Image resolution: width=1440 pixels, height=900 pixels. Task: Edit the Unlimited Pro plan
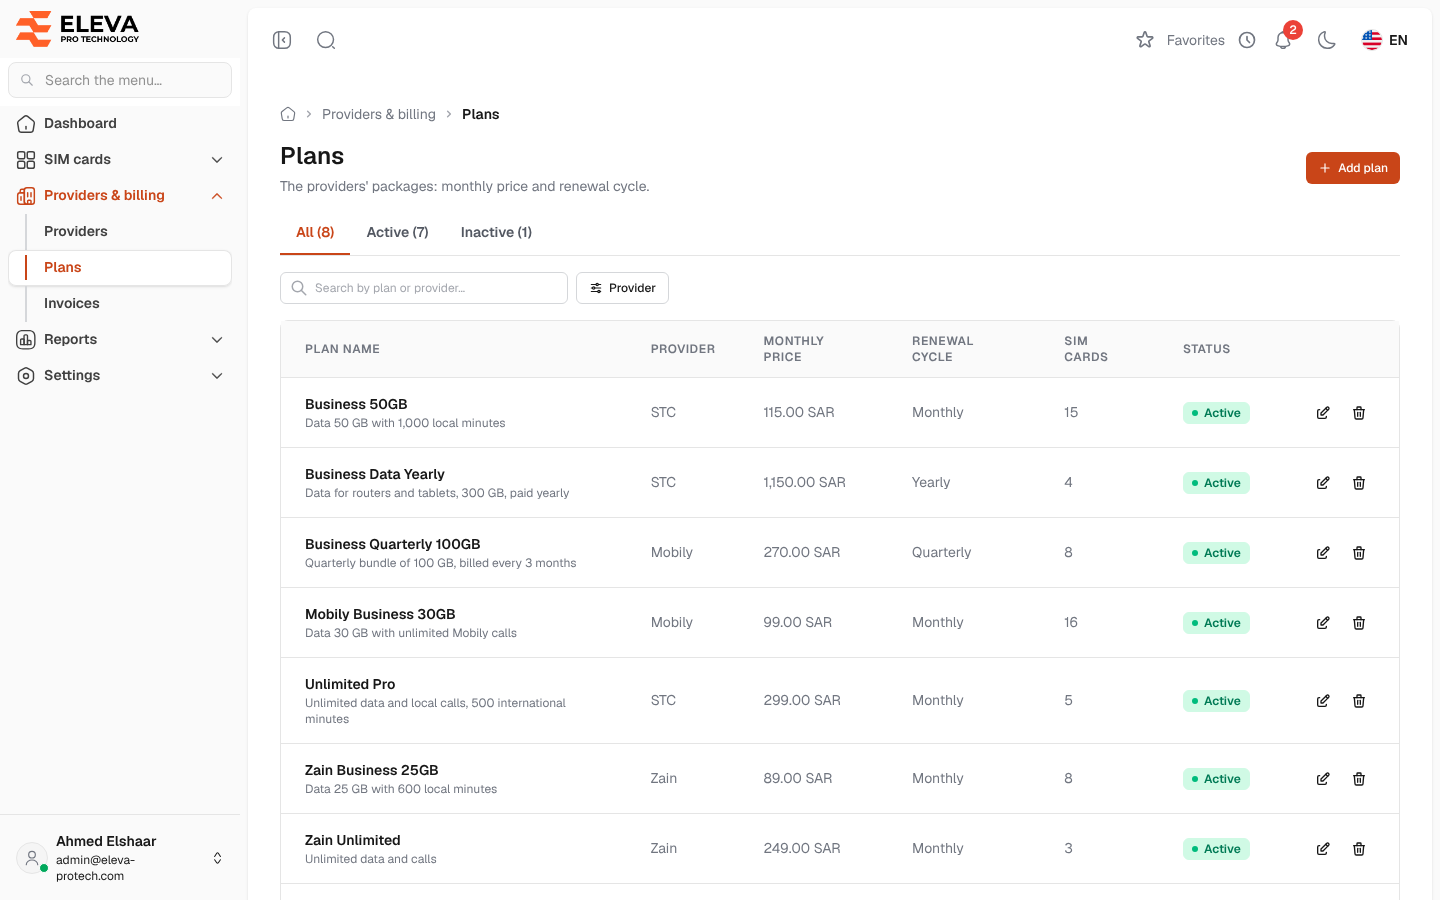[1323, 701]
